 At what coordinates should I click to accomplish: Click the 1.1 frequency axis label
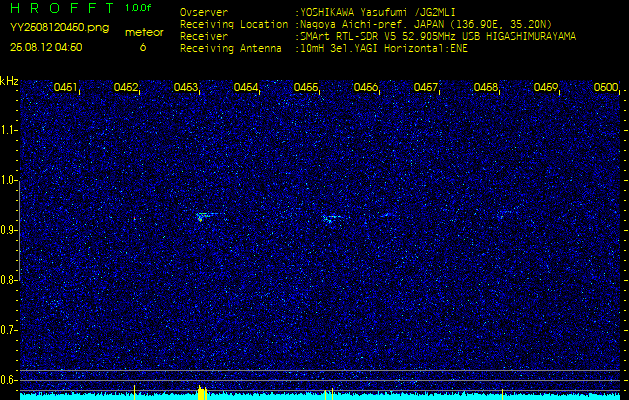(7, 130)
